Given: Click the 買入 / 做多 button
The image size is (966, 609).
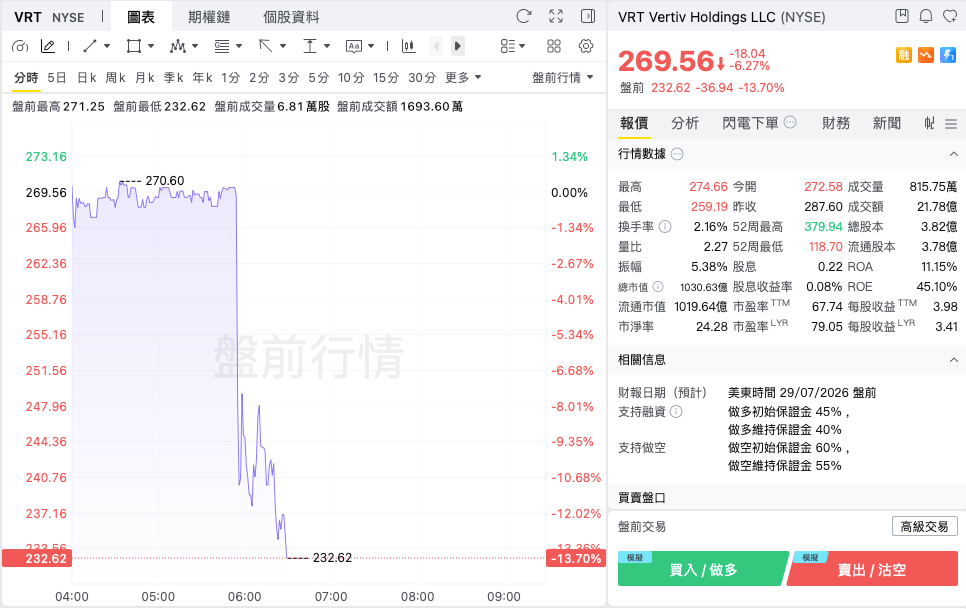Looking at the screenshot, I should point(703,569).
